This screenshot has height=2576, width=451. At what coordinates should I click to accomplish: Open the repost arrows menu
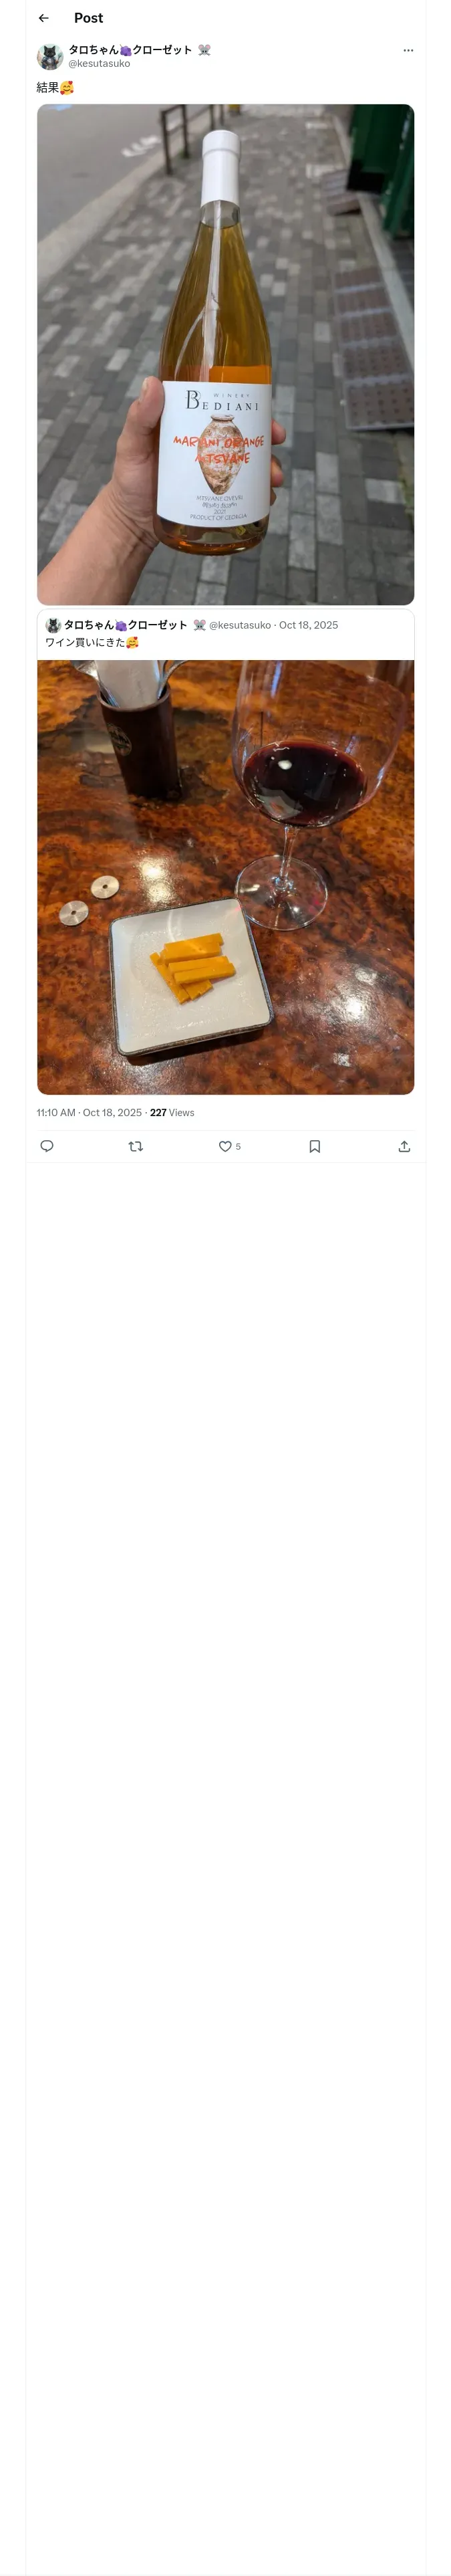(136, 1146)
